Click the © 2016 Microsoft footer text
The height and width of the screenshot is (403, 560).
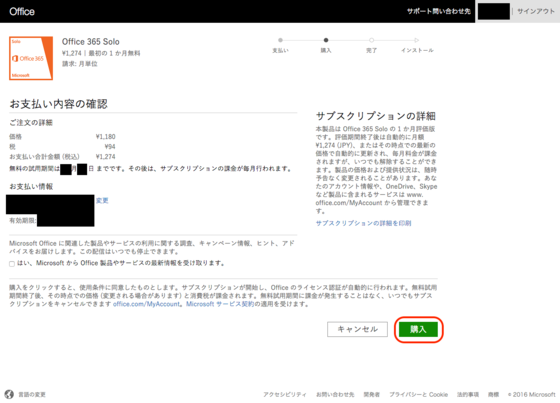click(x=532, y=395)
